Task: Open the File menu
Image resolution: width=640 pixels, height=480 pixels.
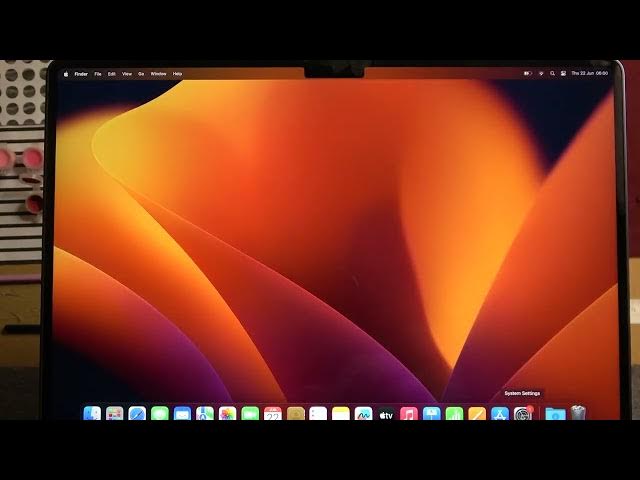Action: click(98, 74)
